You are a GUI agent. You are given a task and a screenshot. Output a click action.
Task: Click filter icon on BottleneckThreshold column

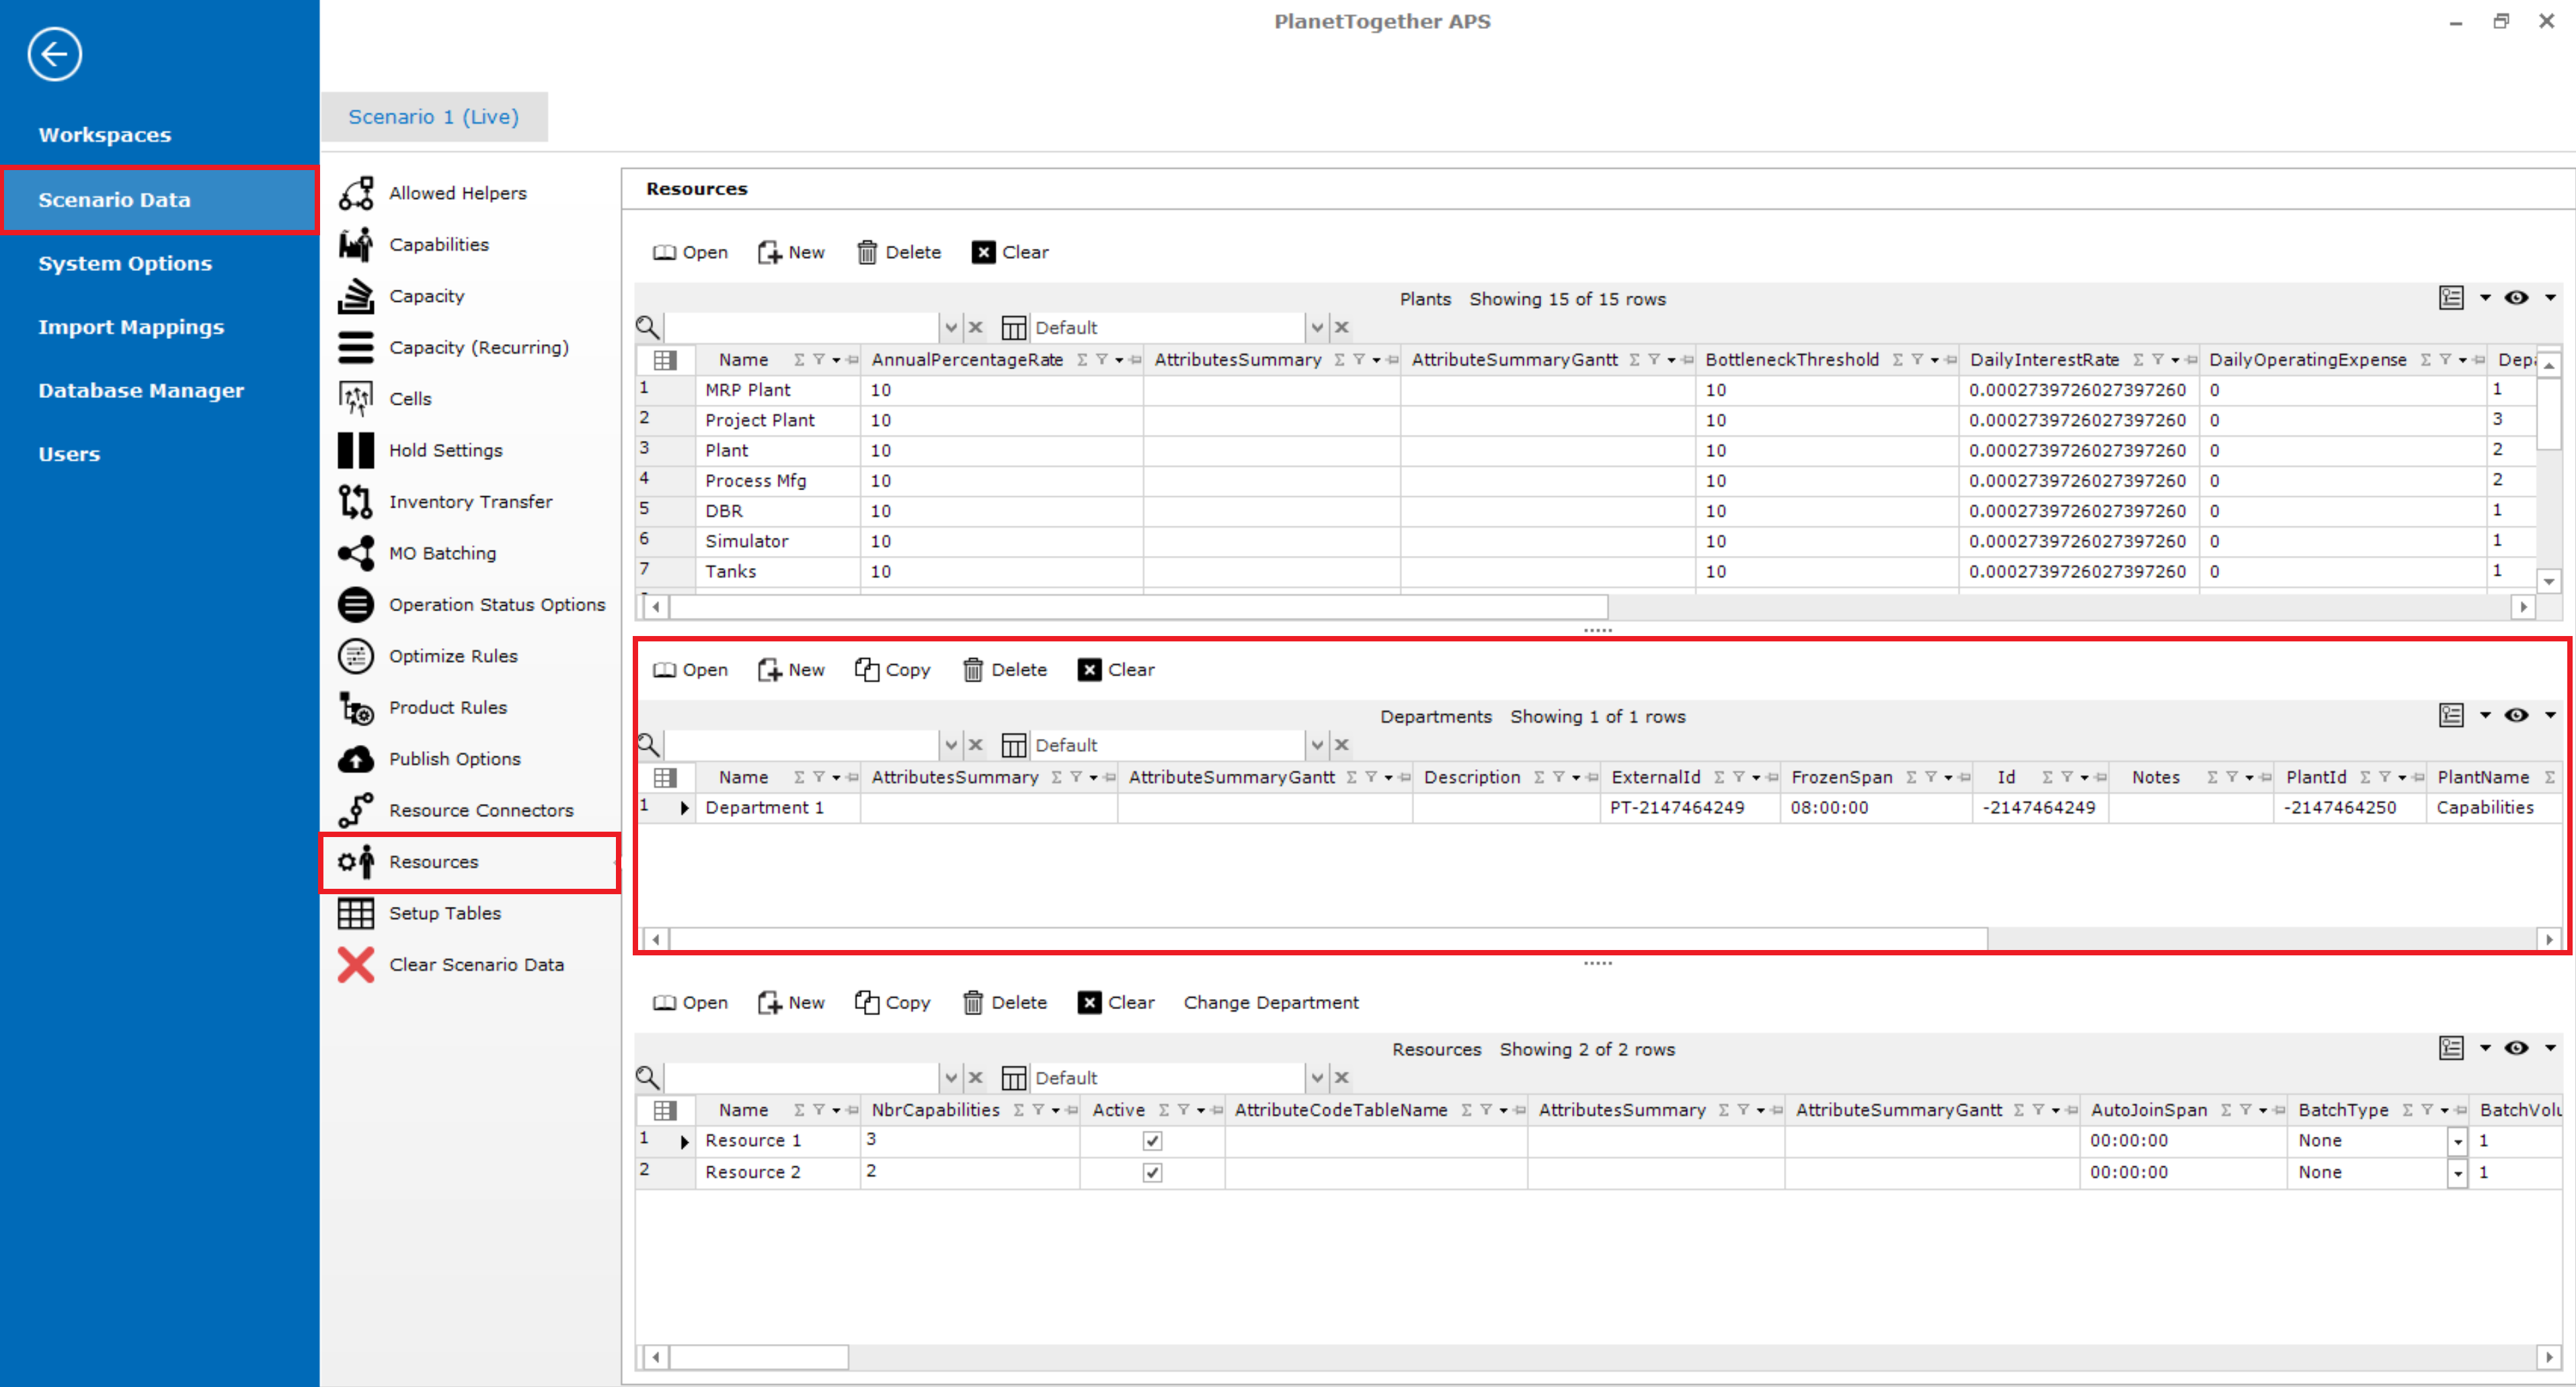(x=1916, y=360)
